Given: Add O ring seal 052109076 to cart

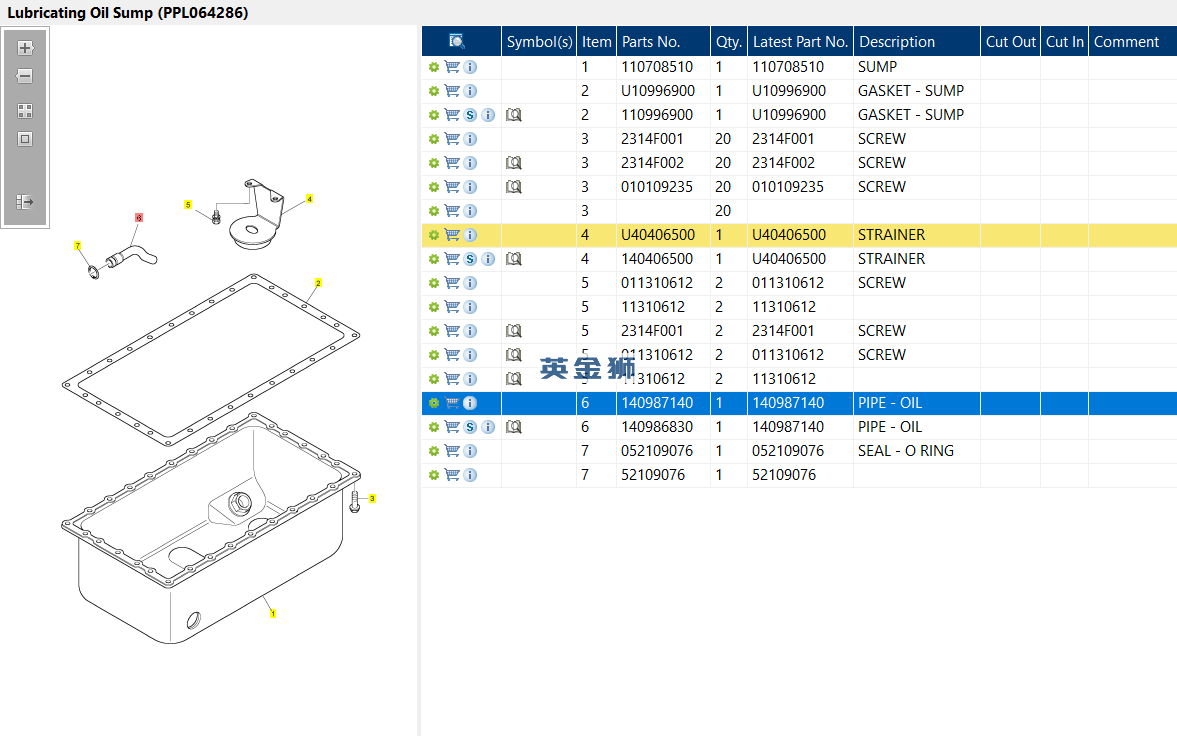Looking at the screenshot, I should (x=452, y=451).
